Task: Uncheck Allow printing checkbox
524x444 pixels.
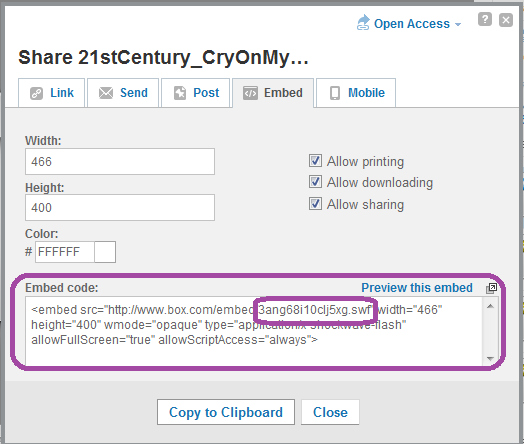Action: click(x=315, y=161)
